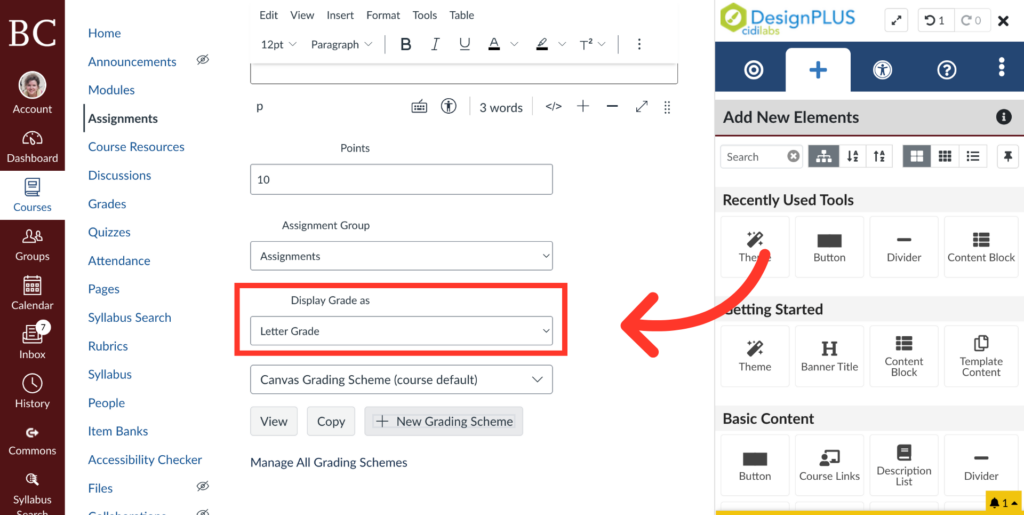Open the toolbar's three-dot more options
Viewport: 1024px width, 515px height.
click(x=639, y=44)
